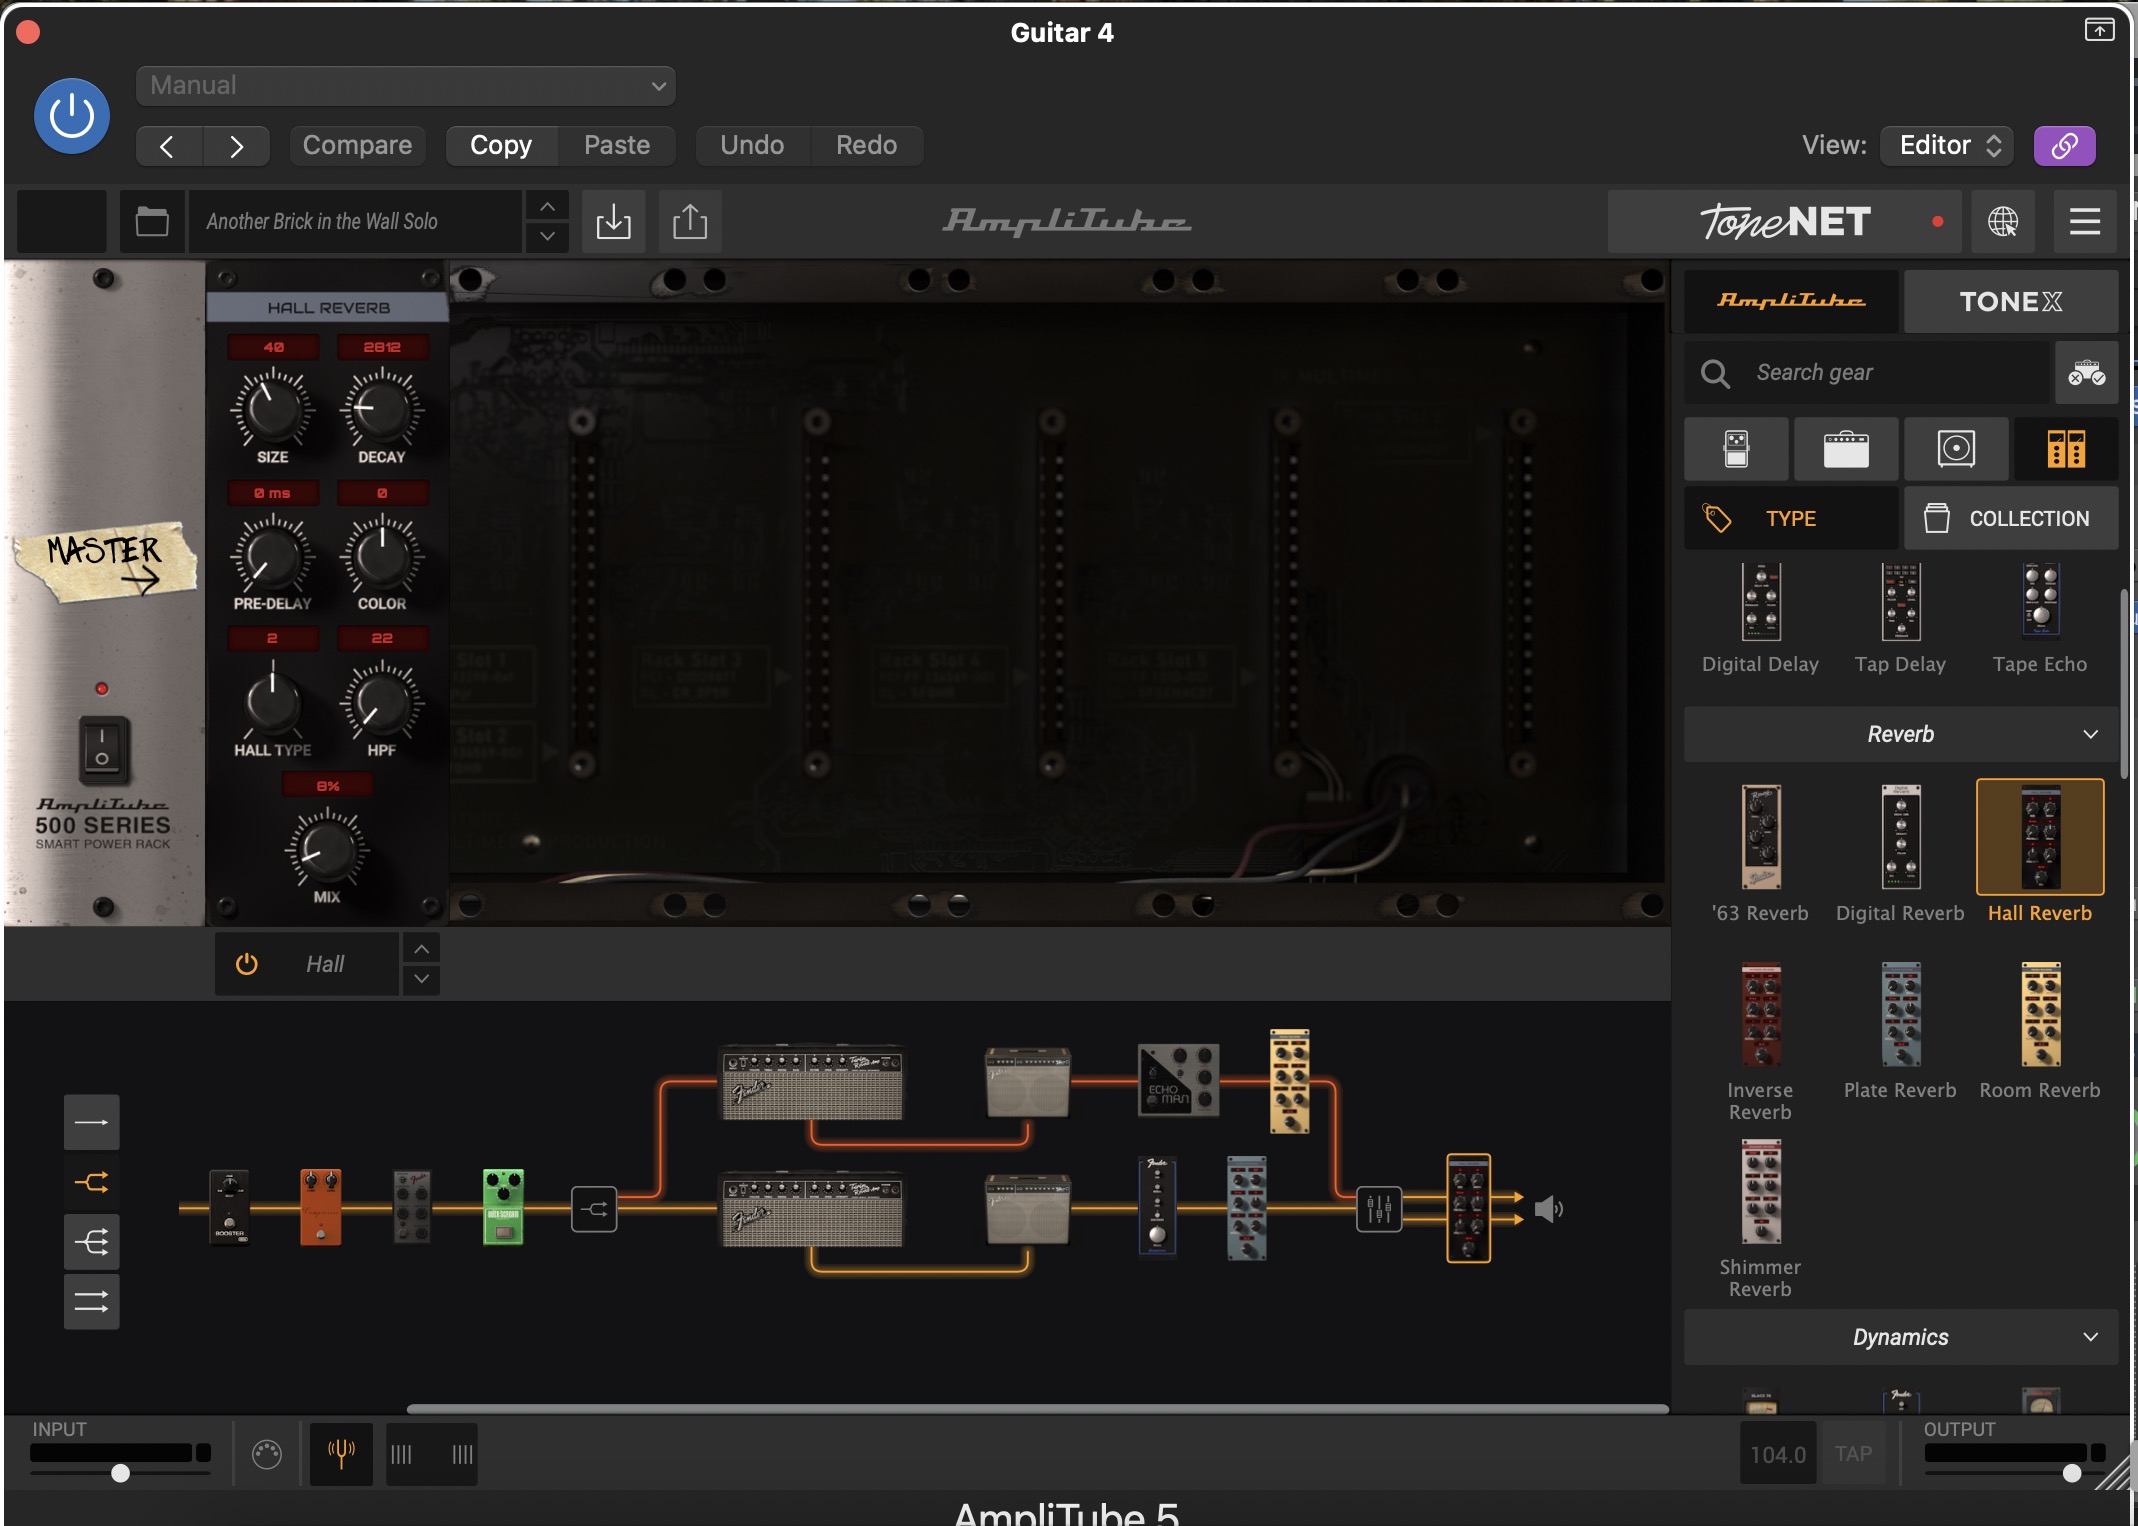
Task: Click the Copy button
Action: click(x=501, y=146)
